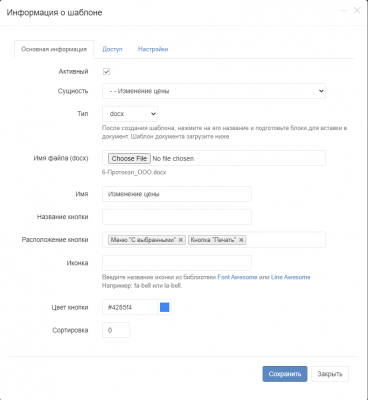Remove the Кнопка "Печать" tag
This screenshot has width=368, height=400.
241,240
